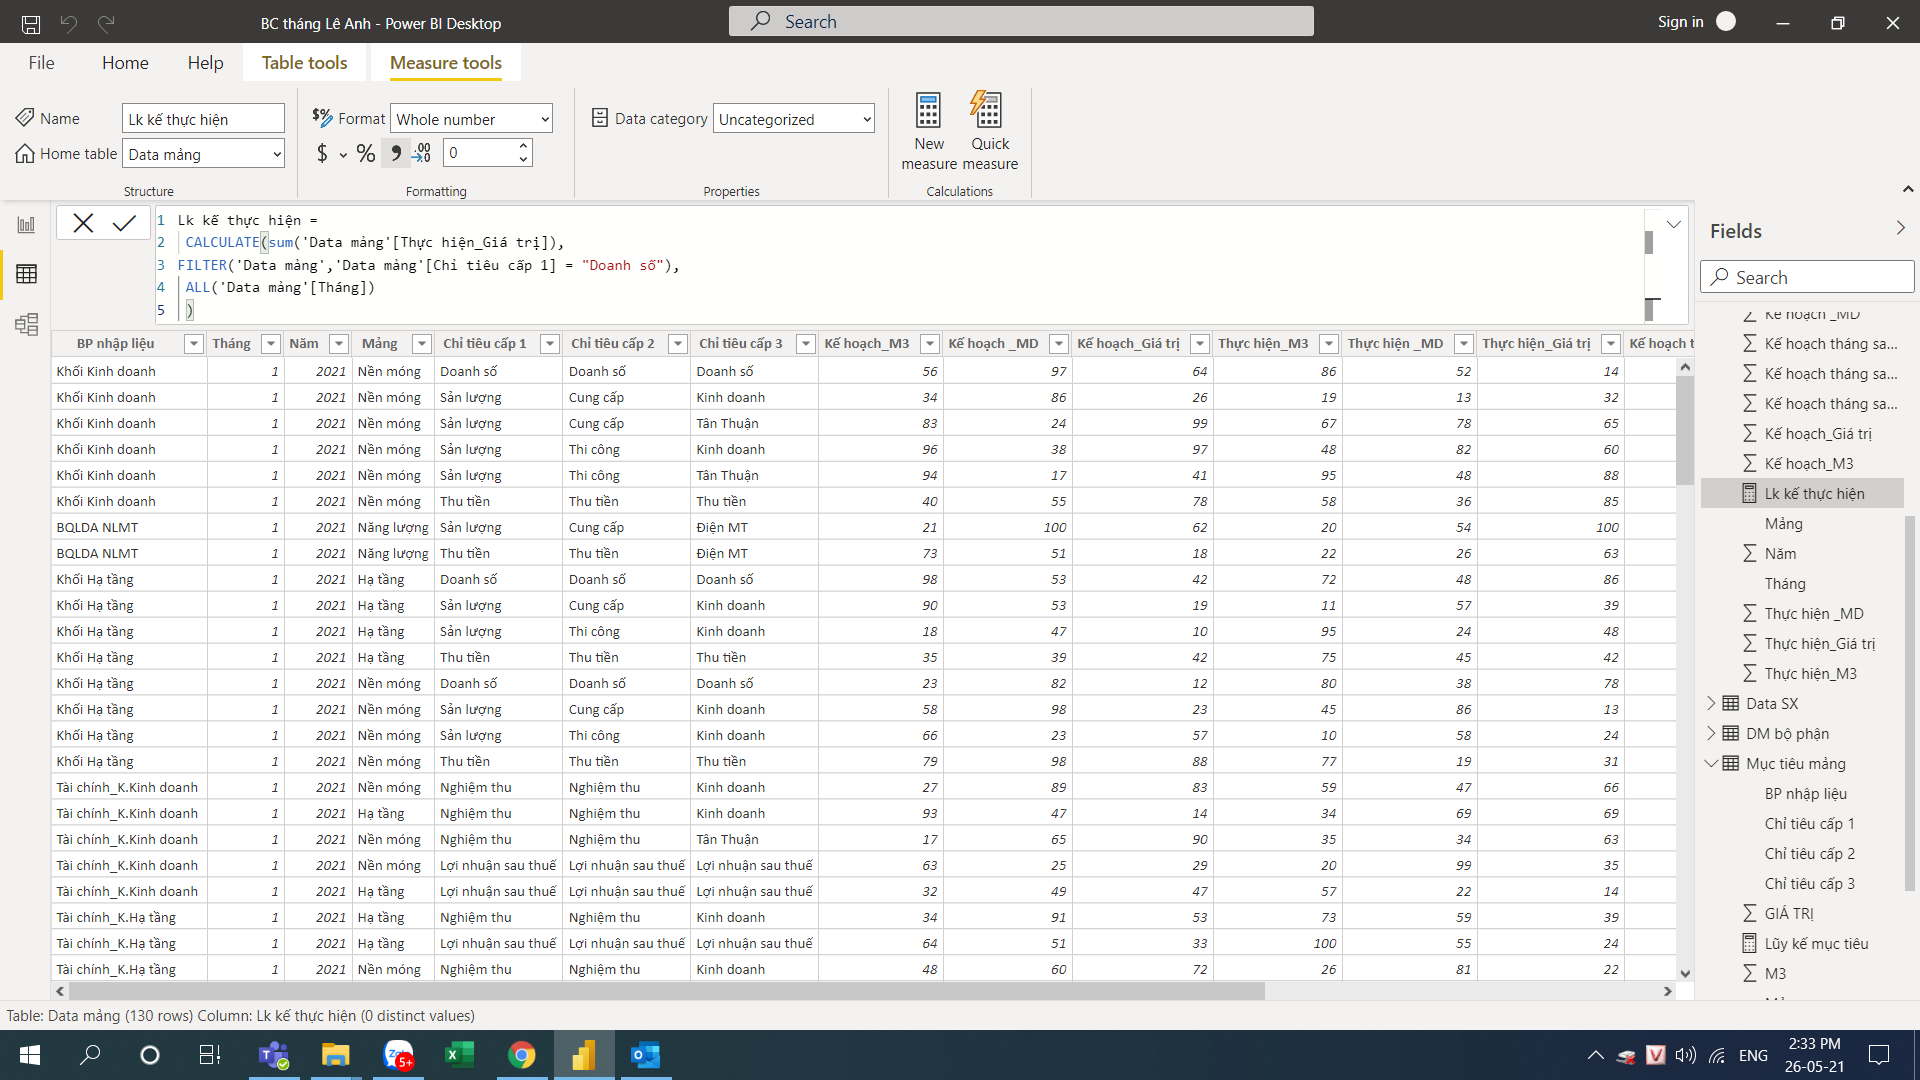1920x1080 pixels.
Task: Cancel formula edit with X icon
Action: 83,223
